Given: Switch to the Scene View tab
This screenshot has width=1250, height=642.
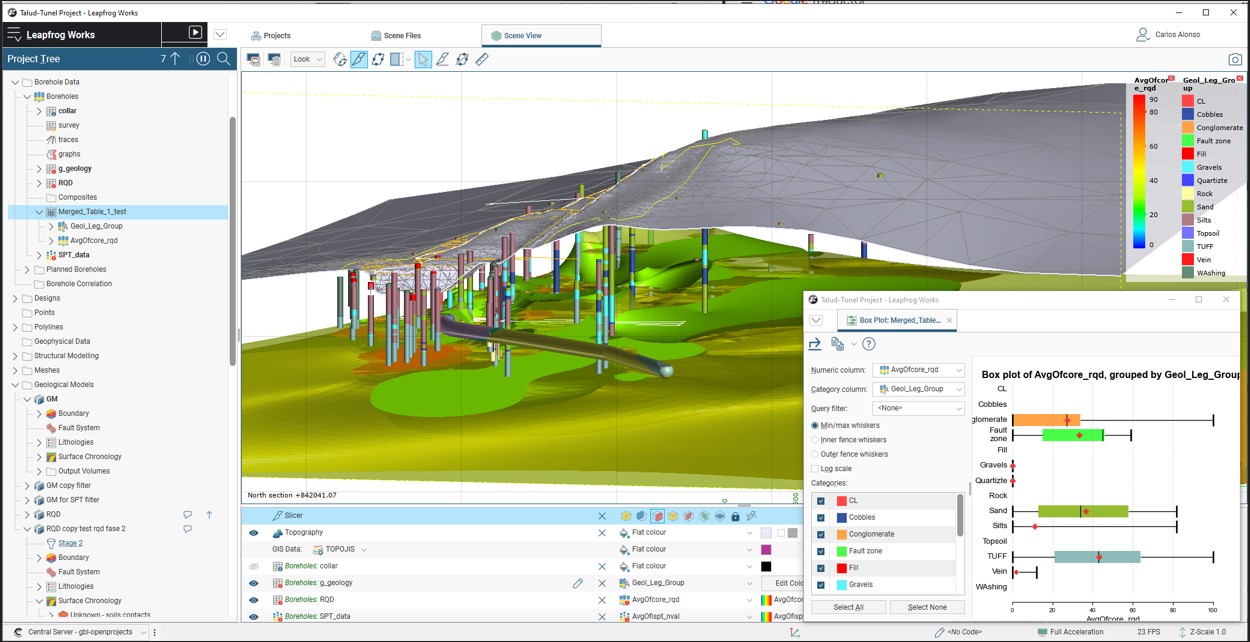Looking at the screenshot, I should [x=541, y=35].
